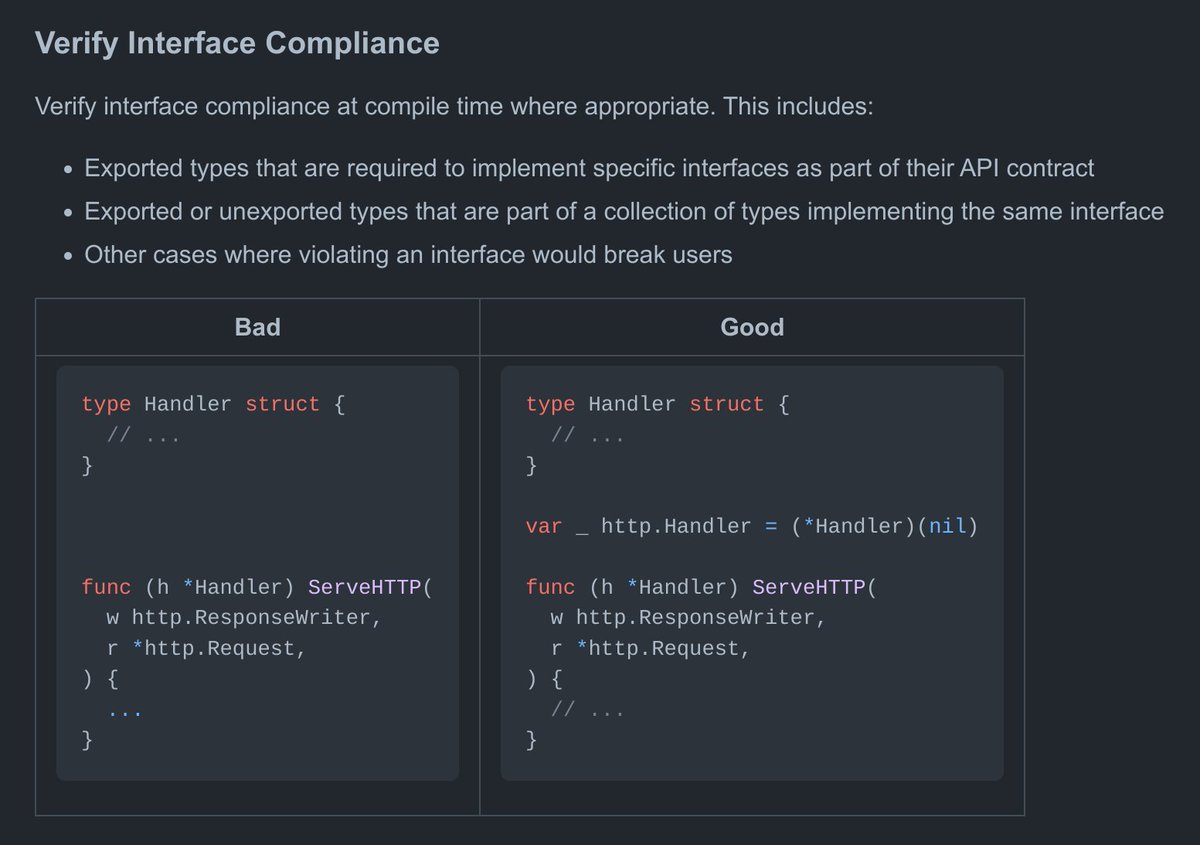Click the 'Bad' column header
The width and height of the screenshot is (1200, 845).
pyautogui.click(x=257, y=327)
